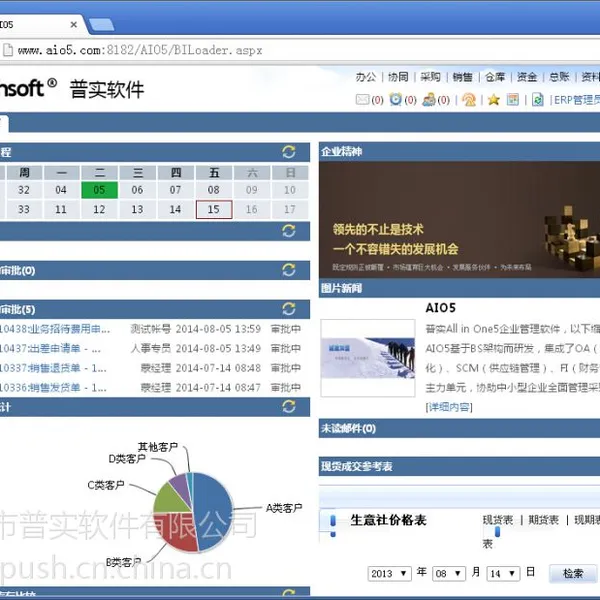The height and width of the screenshot is (600, 600).
Task: Open the 仓库 menu
Action: tap(495, 77)
